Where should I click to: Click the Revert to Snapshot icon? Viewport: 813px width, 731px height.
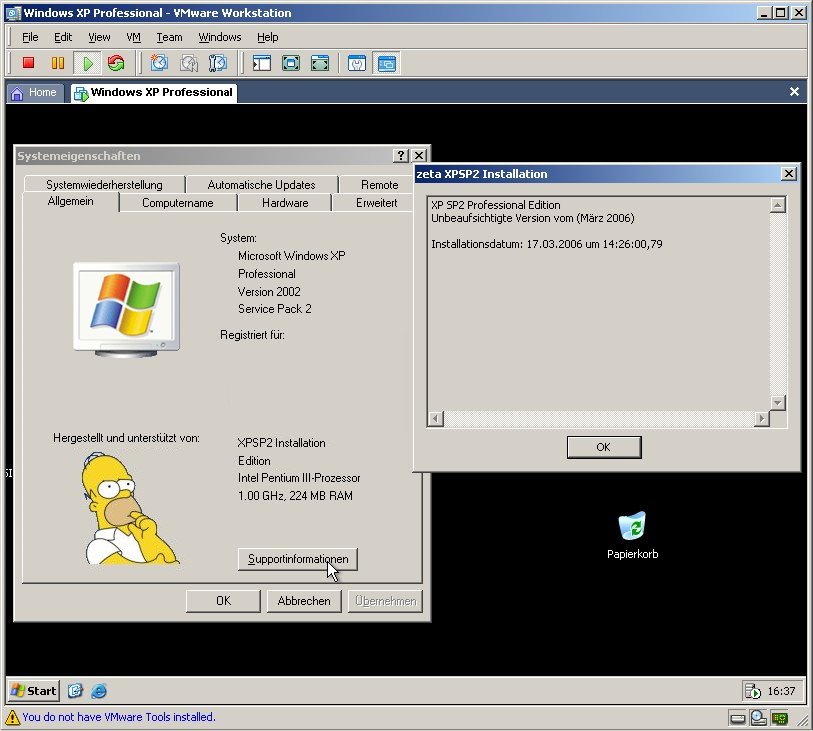click(189, 63)
